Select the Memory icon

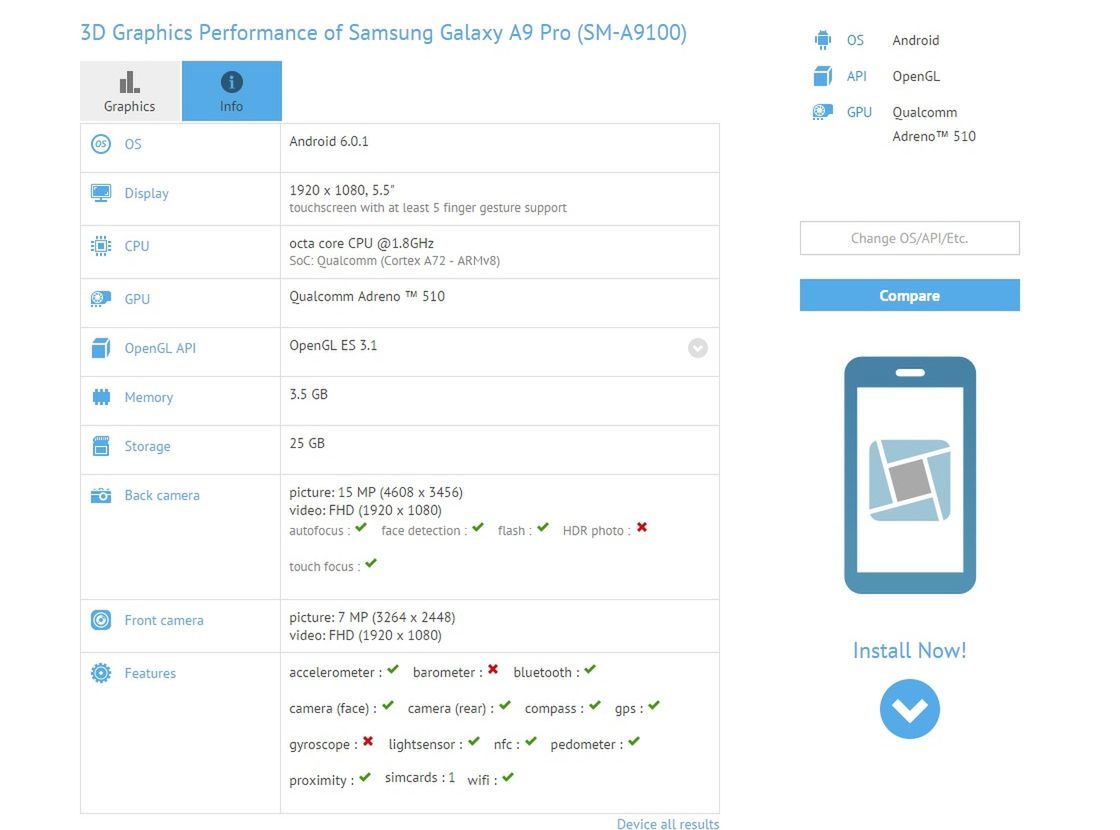[x=100, y=397]
